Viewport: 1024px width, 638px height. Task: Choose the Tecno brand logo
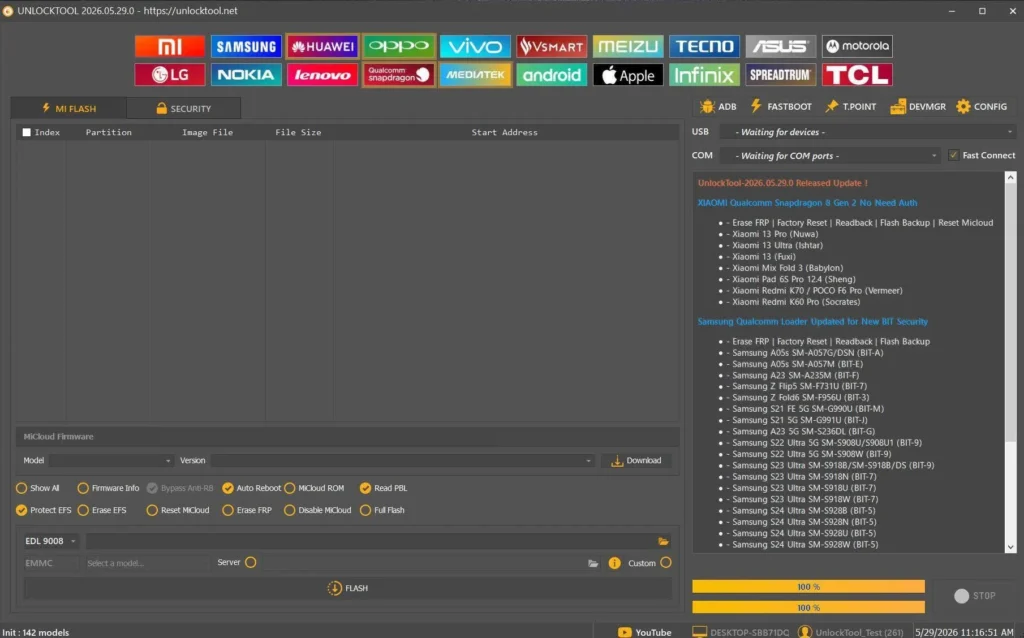[x=705, y=46]
